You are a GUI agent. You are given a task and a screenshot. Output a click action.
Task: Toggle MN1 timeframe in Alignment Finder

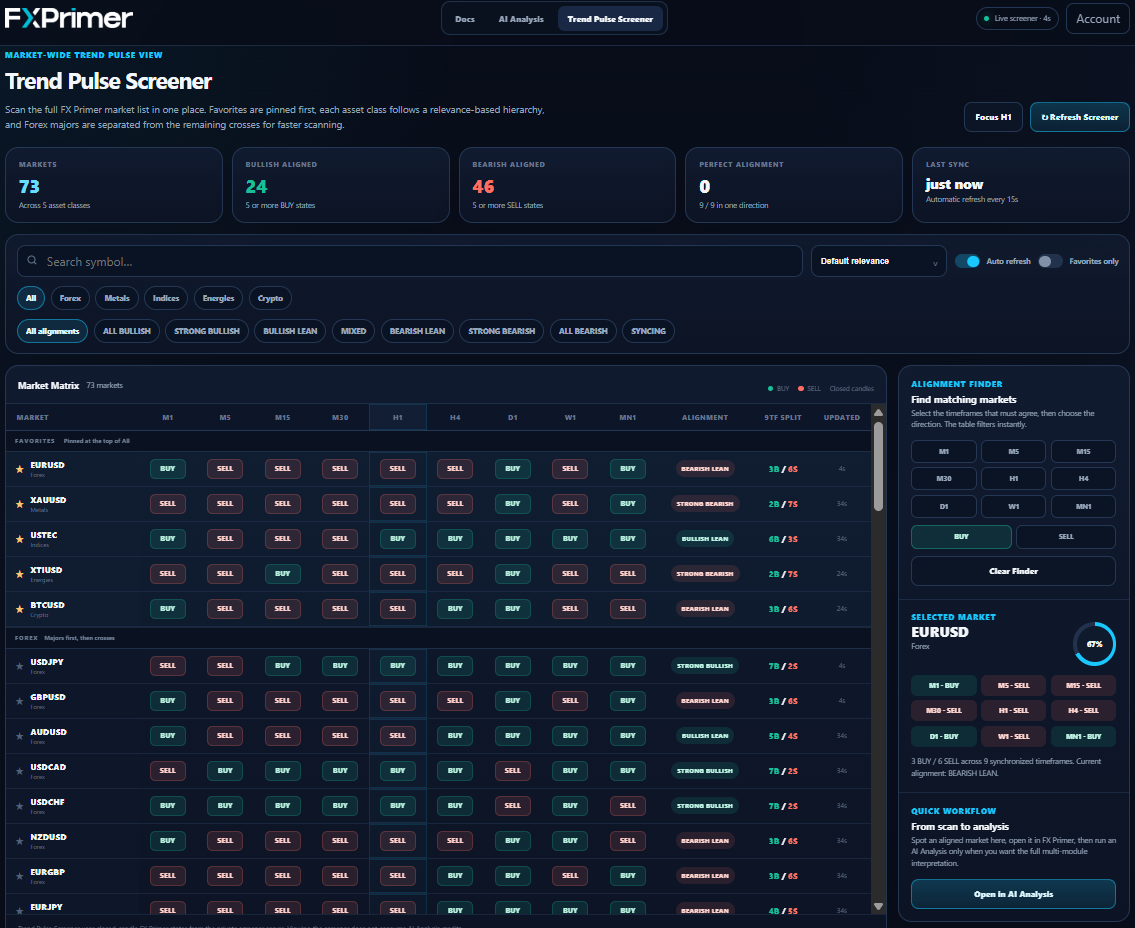coord(1083,507)
